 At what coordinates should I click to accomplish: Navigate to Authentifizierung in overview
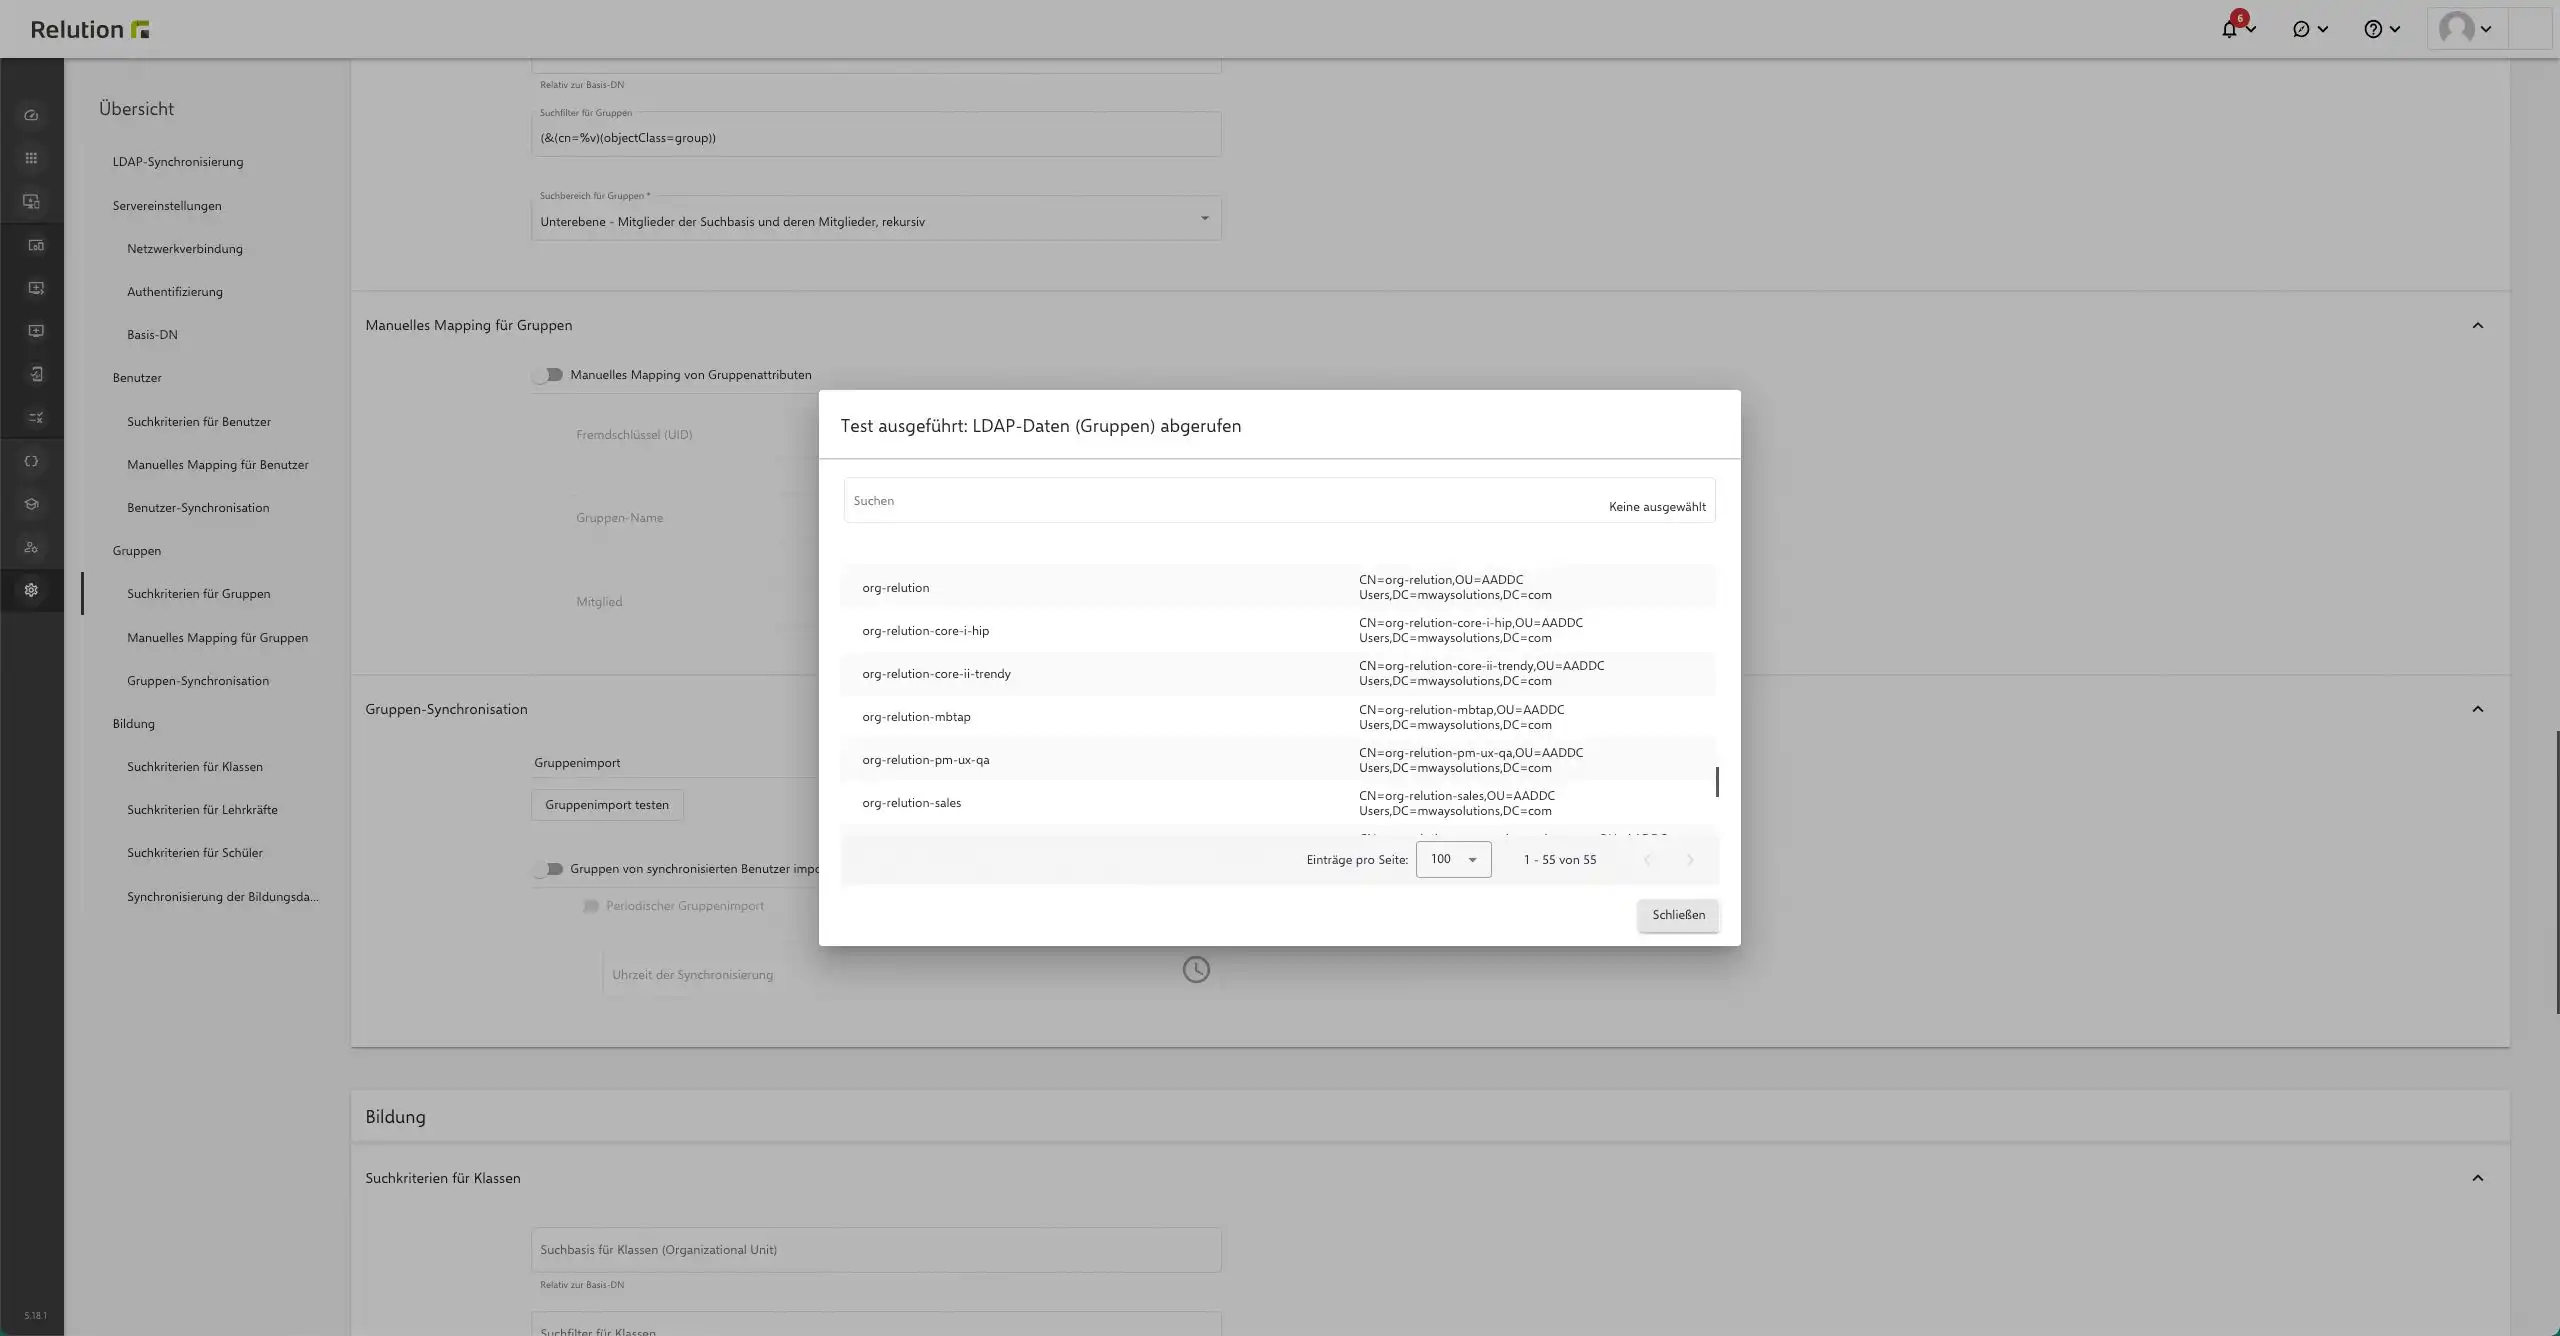175,292
